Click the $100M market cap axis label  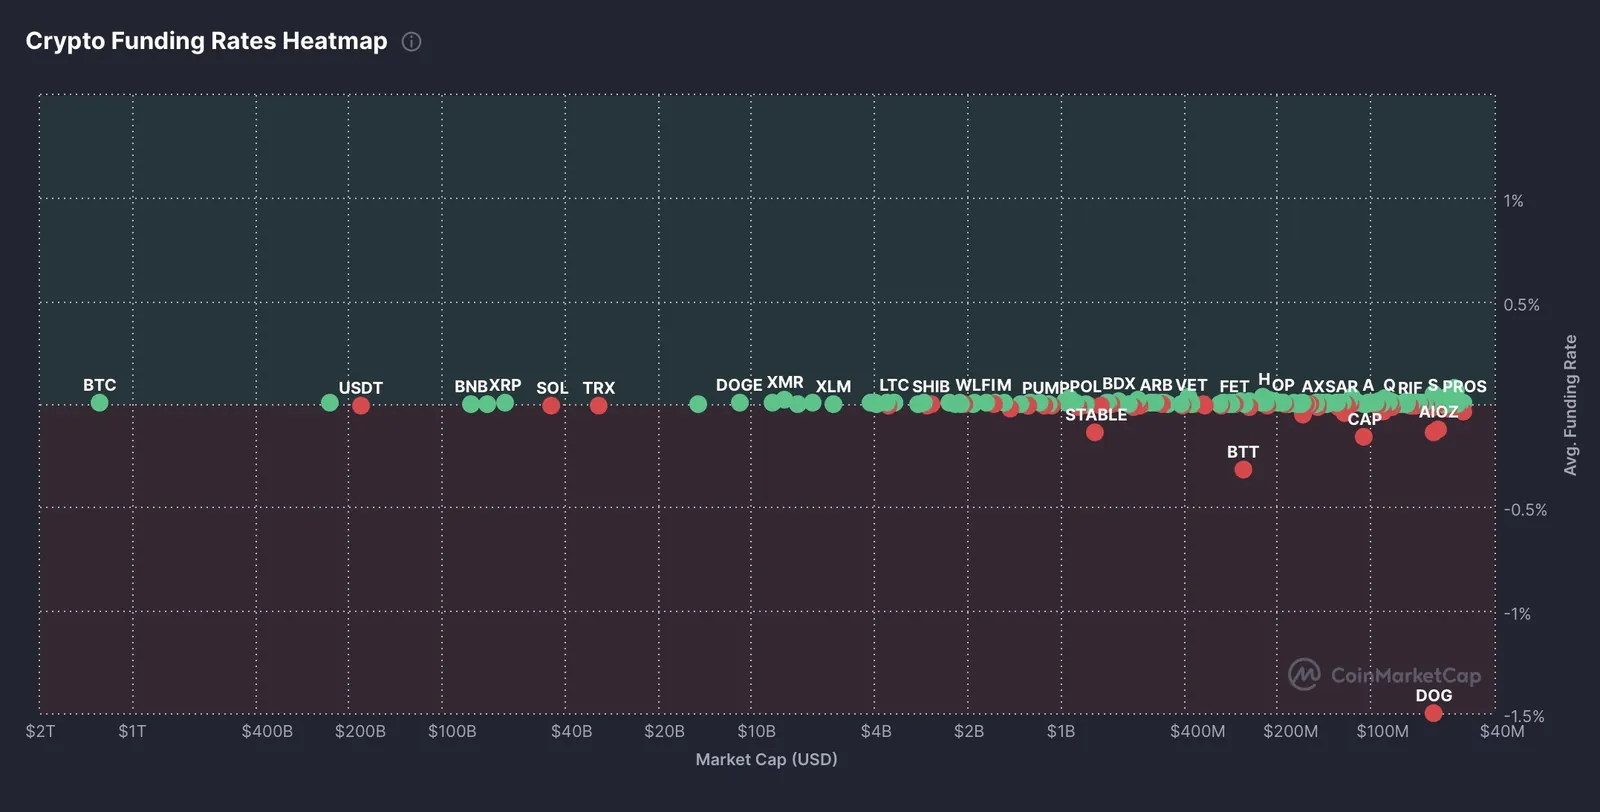point(1383,732)
